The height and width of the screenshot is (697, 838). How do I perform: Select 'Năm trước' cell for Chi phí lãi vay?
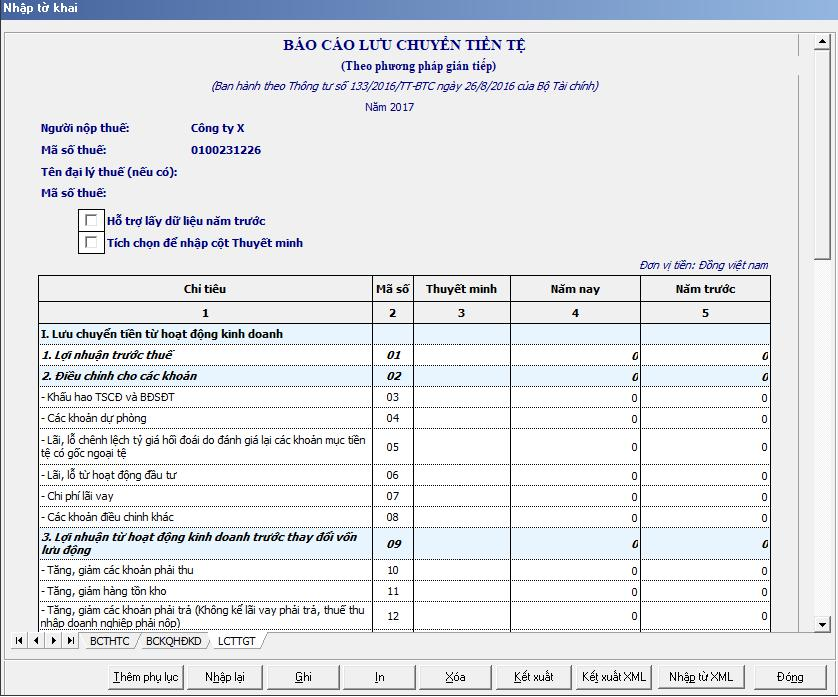coord(705,496)
